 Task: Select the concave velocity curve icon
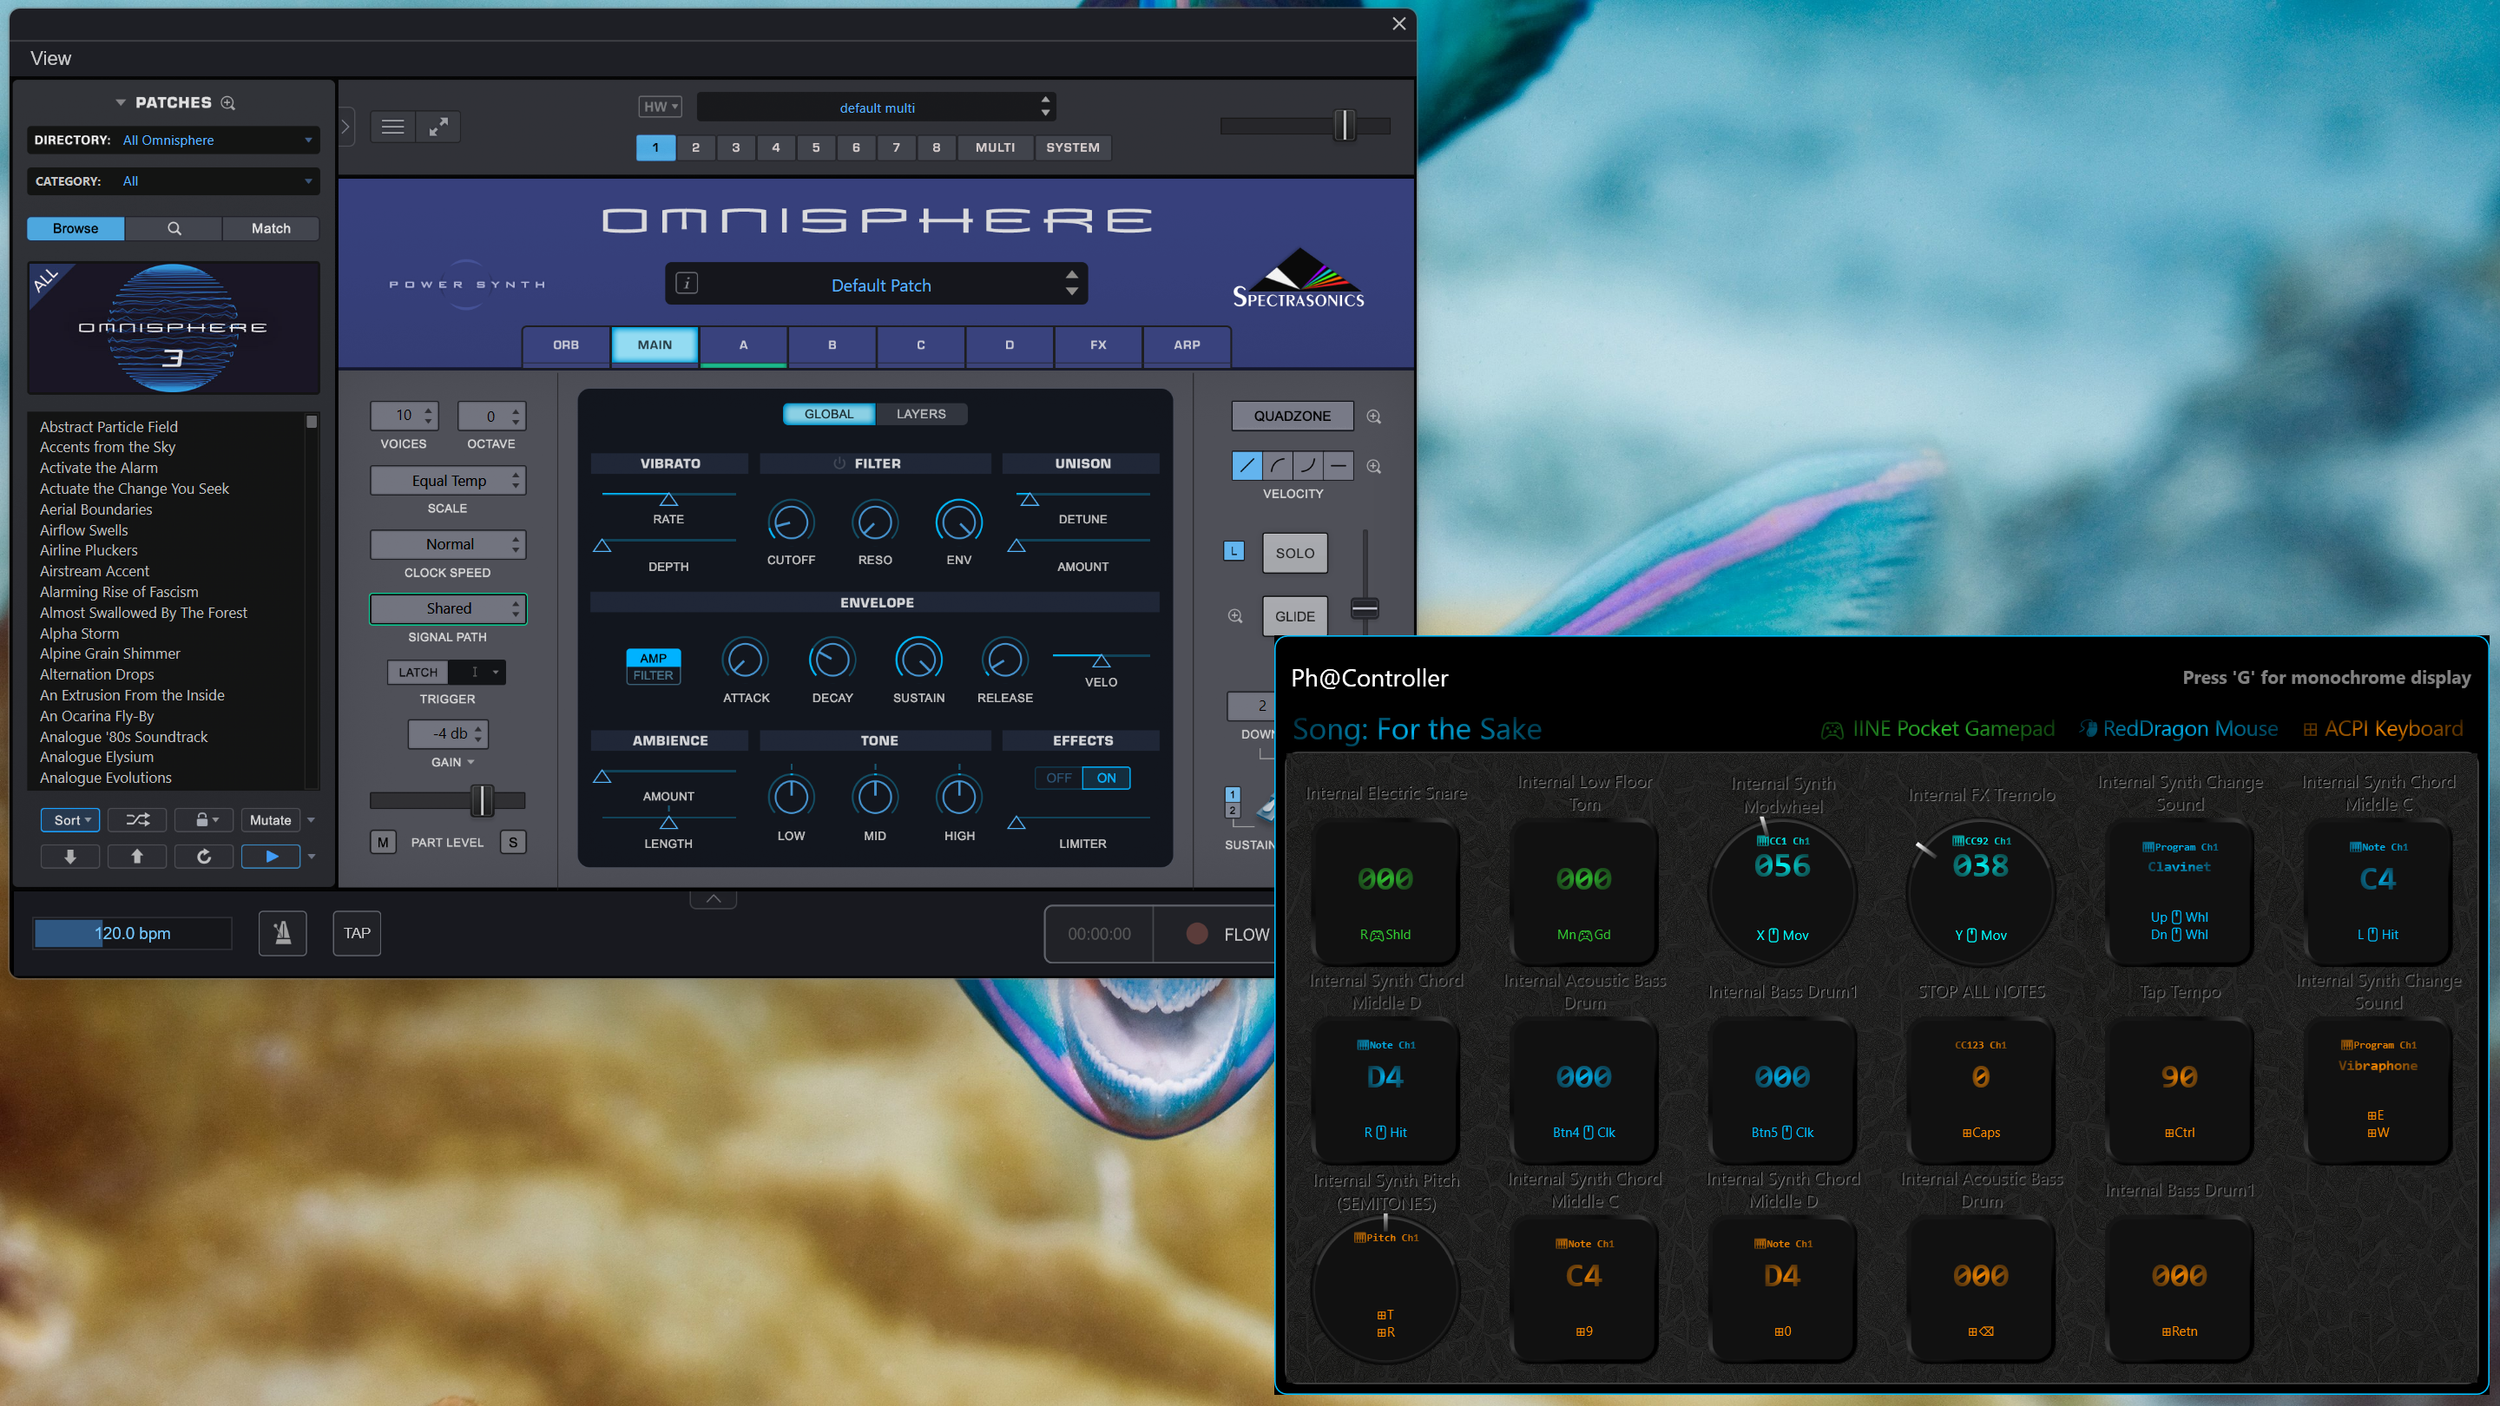tap(1308, 466)
